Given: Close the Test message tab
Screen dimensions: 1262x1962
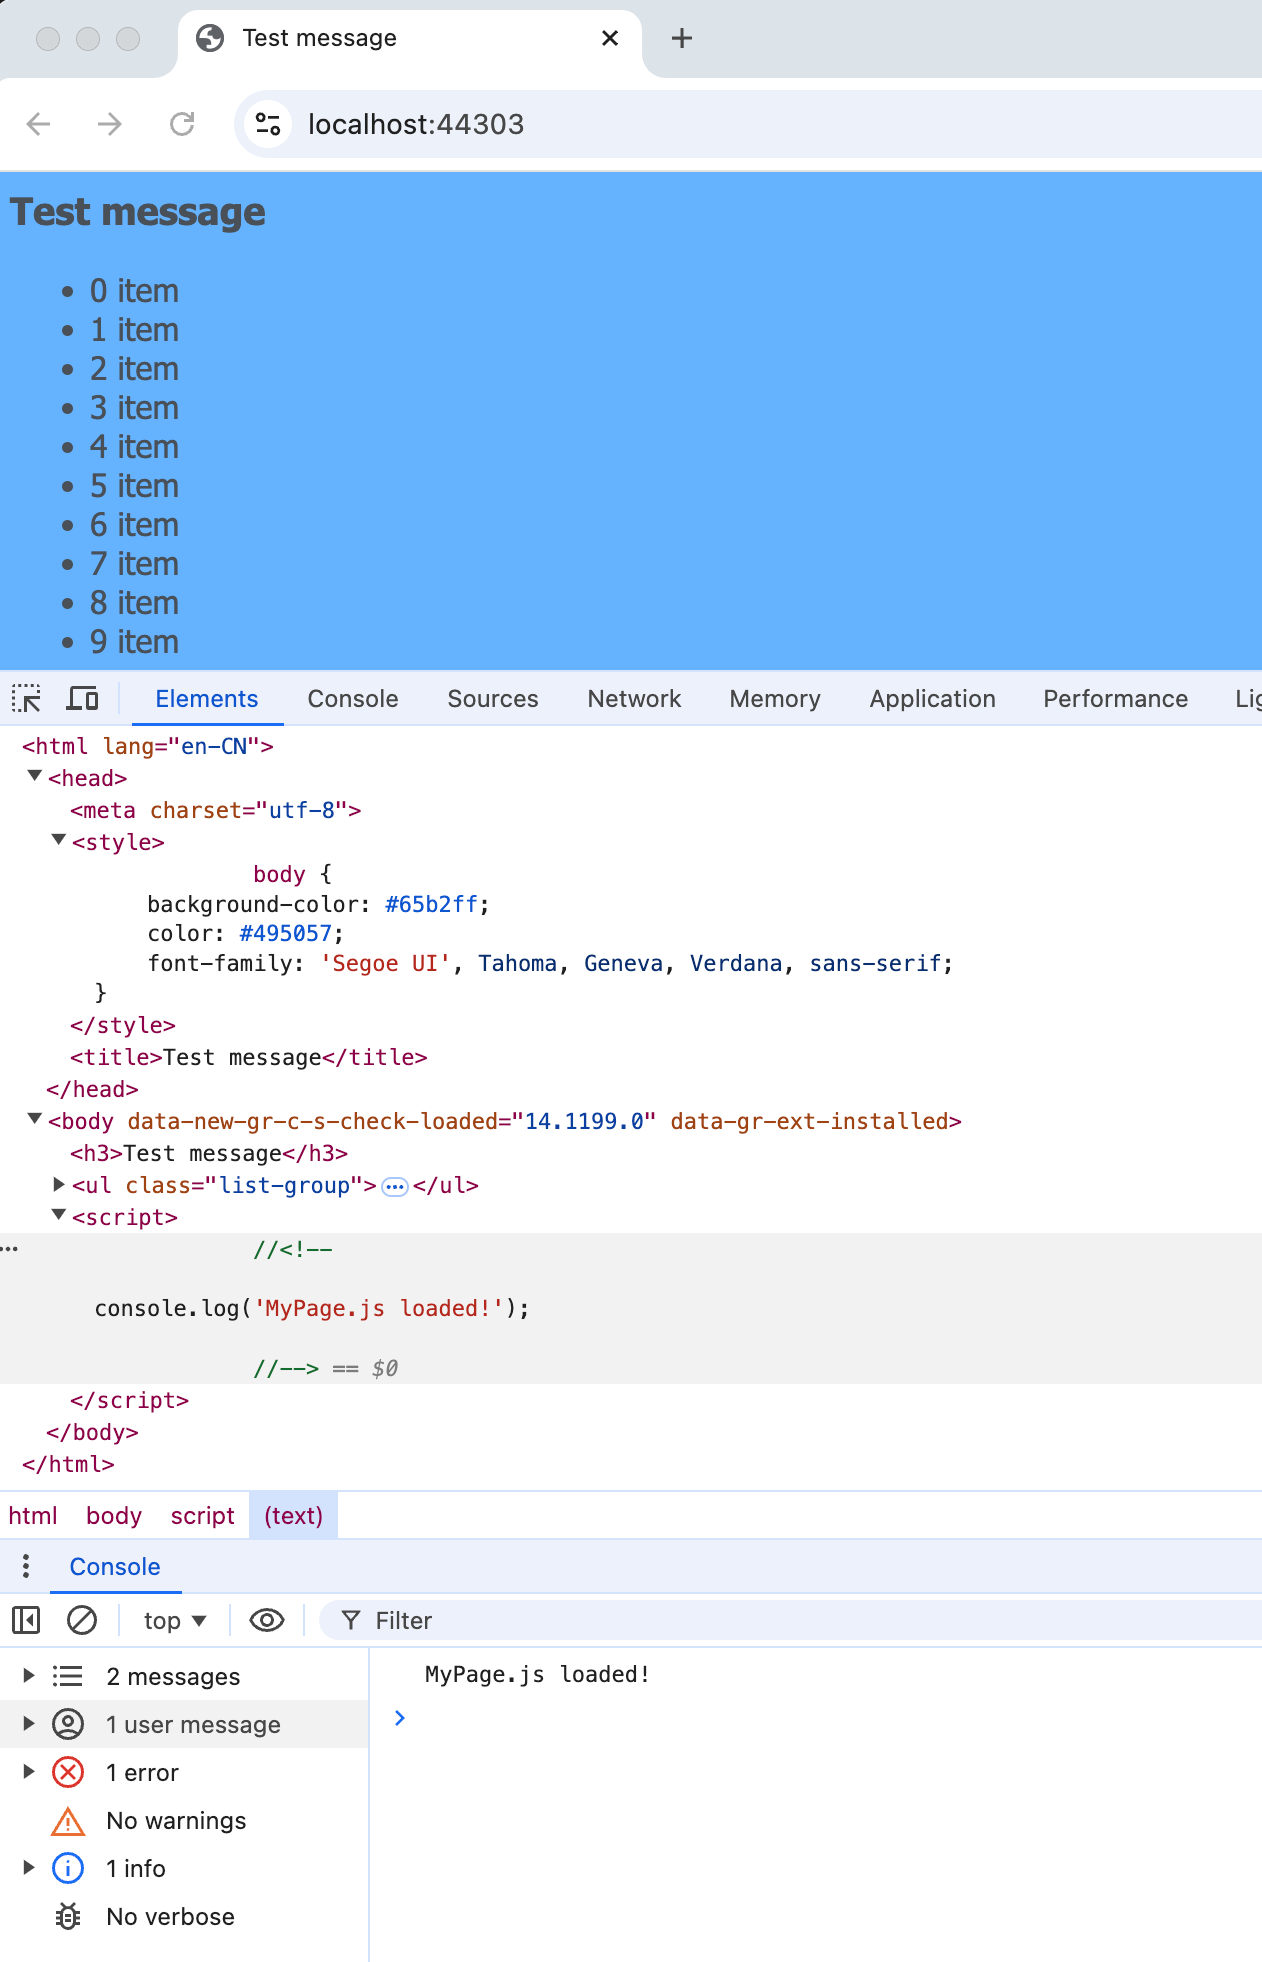Looking at the screenshot, I should [610, 38].
